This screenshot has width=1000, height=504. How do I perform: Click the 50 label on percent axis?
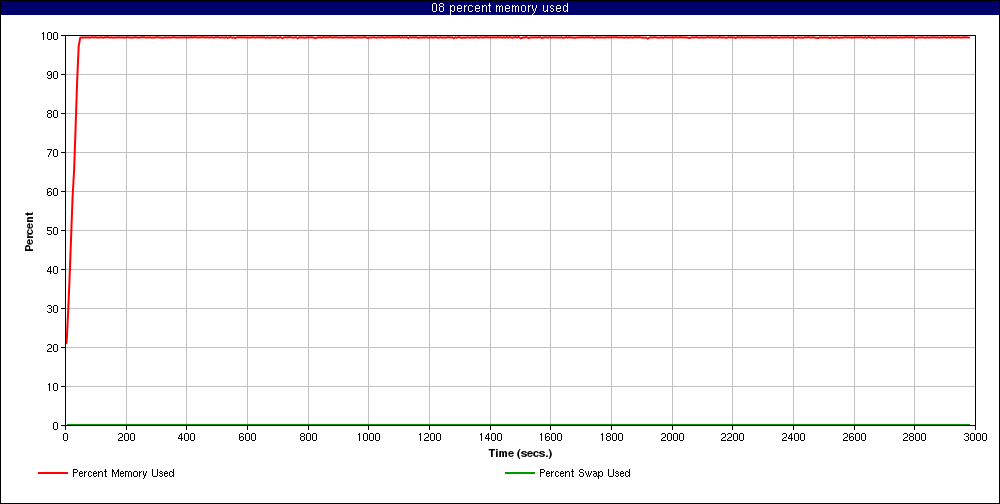(52, 231)
